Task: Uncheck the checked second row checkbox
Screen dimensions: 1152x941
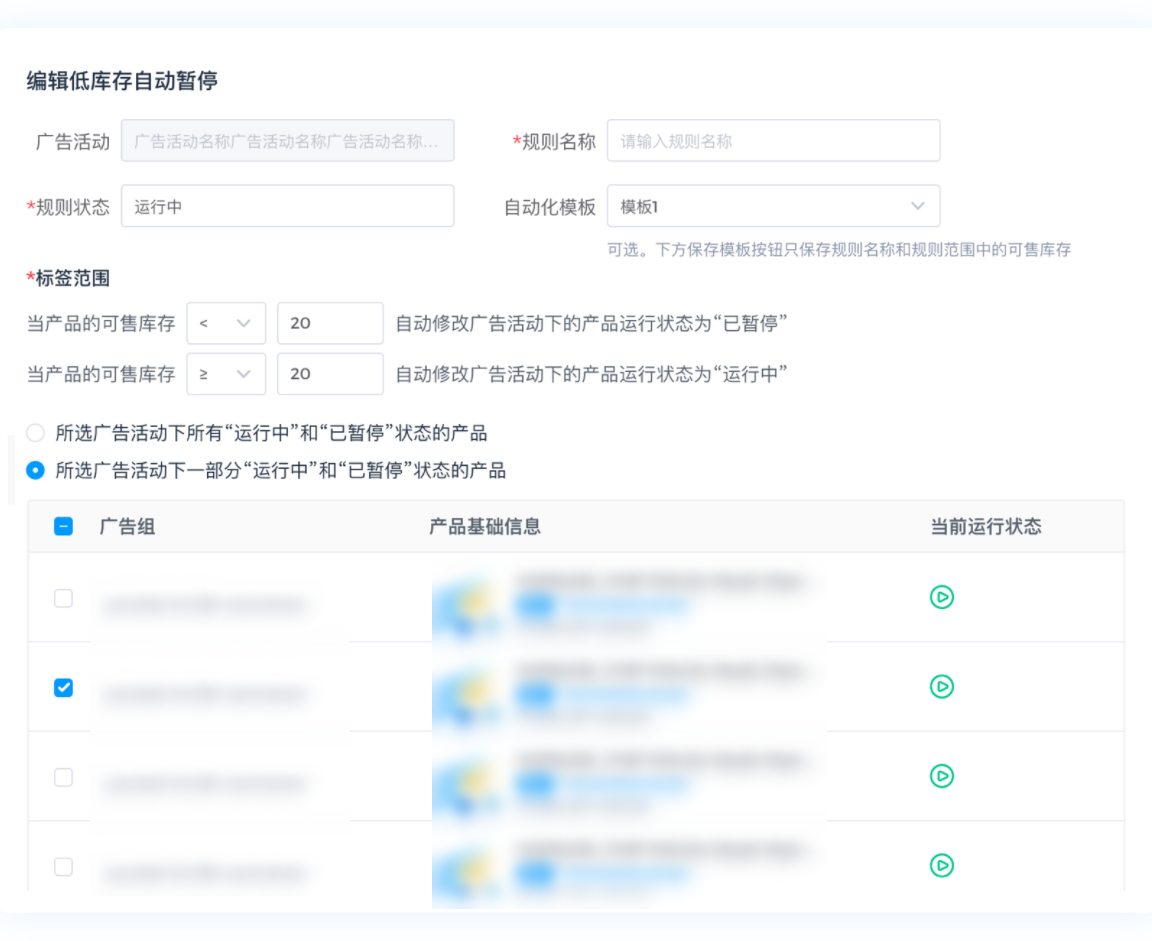Action: pos(63,688)
